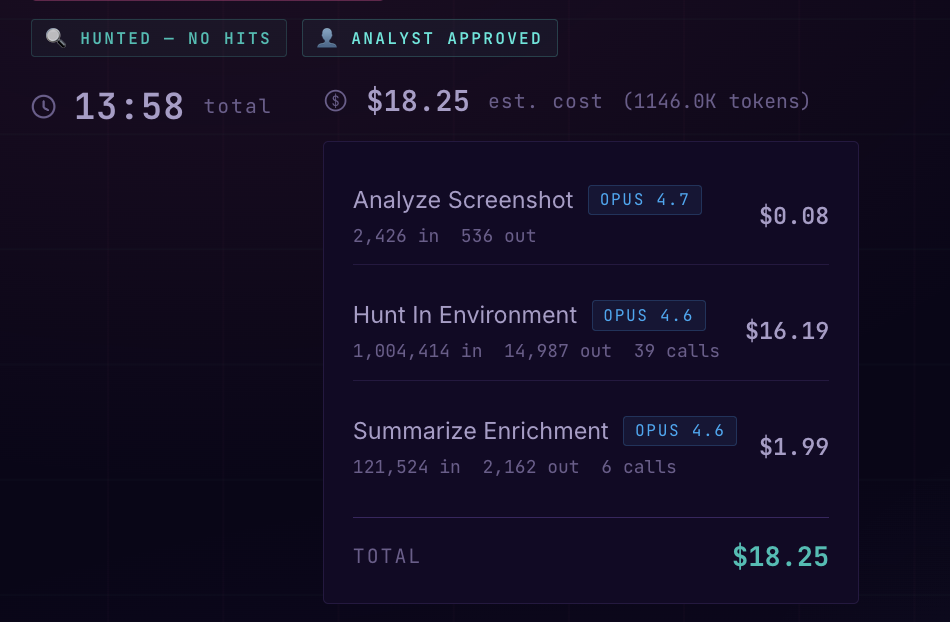Click the $1.99 cost value
Screen dimensions: 950x622
point(794,446)
